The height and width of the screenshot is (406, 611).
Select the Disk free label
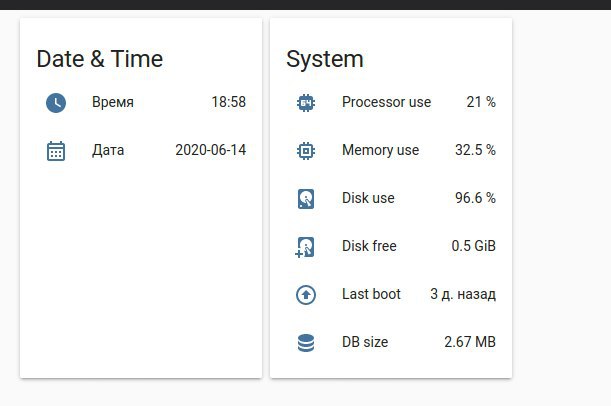click(369, 246)
